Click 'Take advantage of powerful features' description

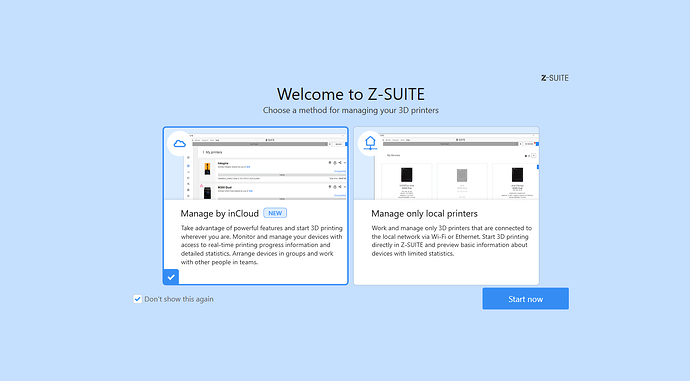(261, 245)
